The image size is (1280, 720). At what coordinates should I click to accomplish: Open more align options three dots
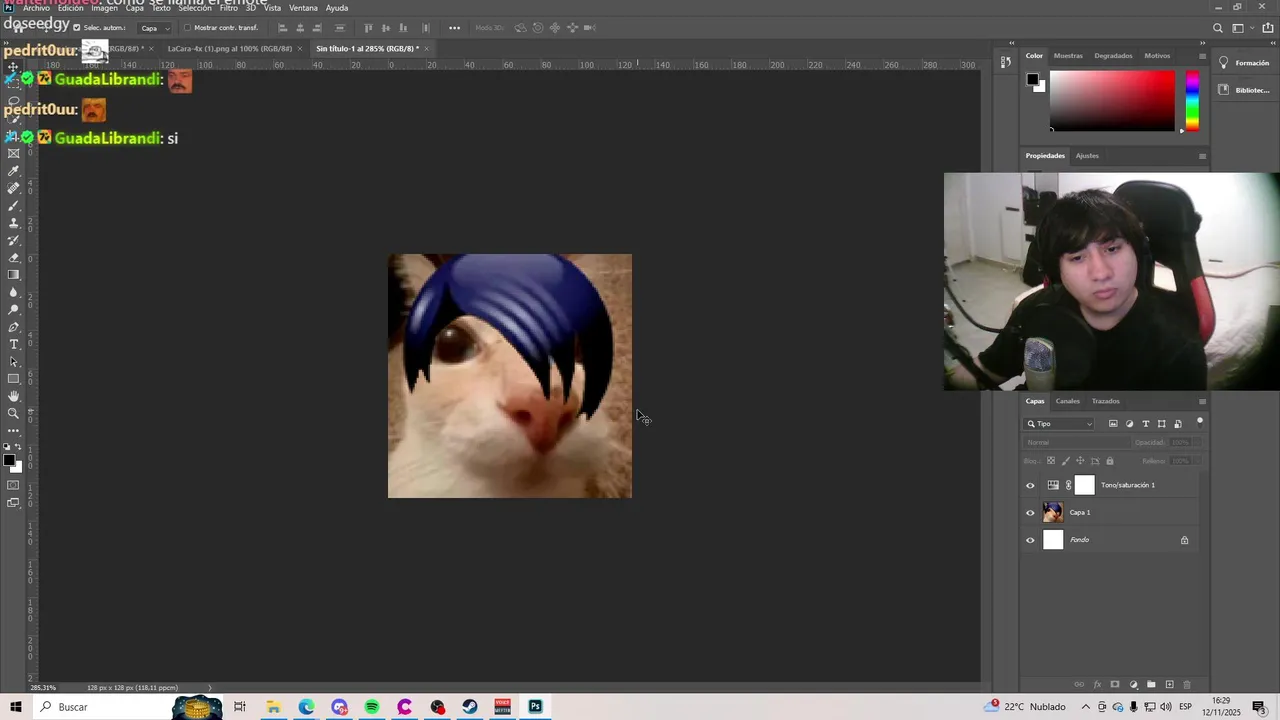pyautogui.click(x=454, y=28)
